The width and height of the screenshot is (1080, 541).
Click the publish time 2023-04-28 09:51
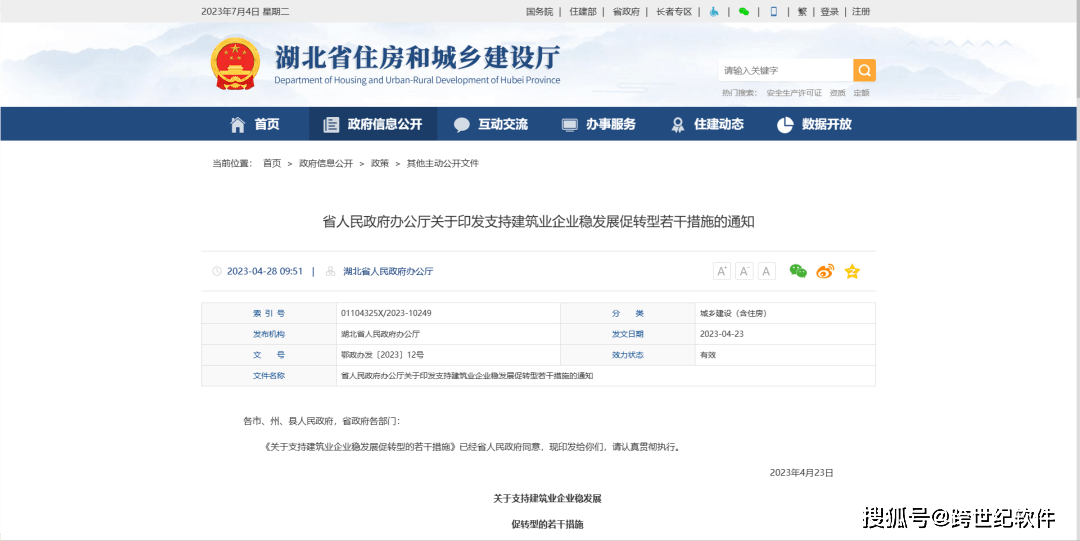coord(265,272)
